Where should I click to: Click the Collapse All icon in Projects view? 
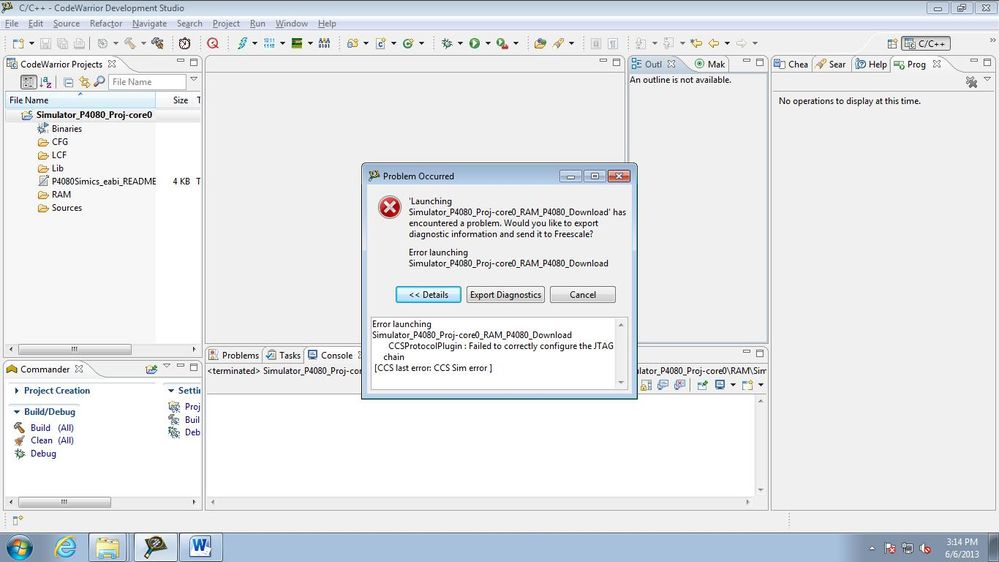pos(68,82)
